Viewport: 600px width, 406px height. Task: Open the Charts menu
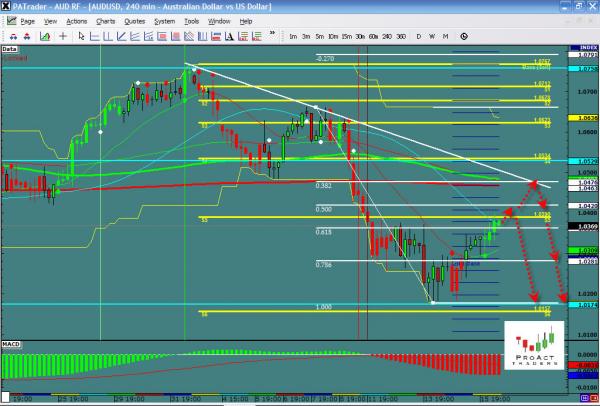tap(104, 20)
